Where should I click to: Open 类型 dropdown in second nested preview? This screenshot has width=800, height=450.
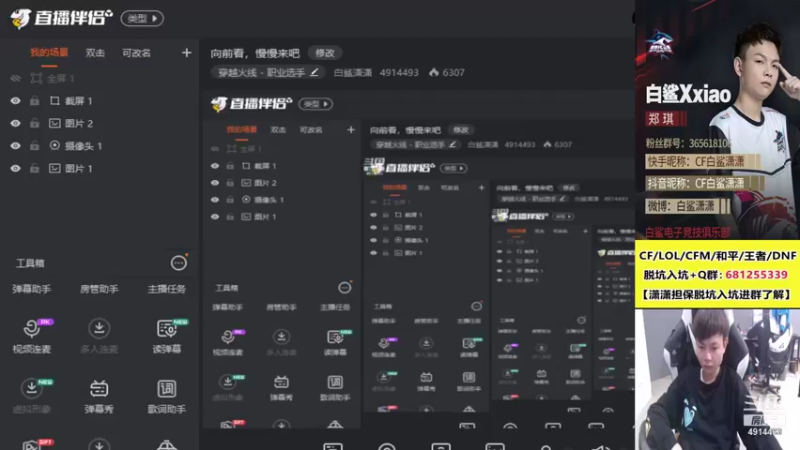point(454,168)
